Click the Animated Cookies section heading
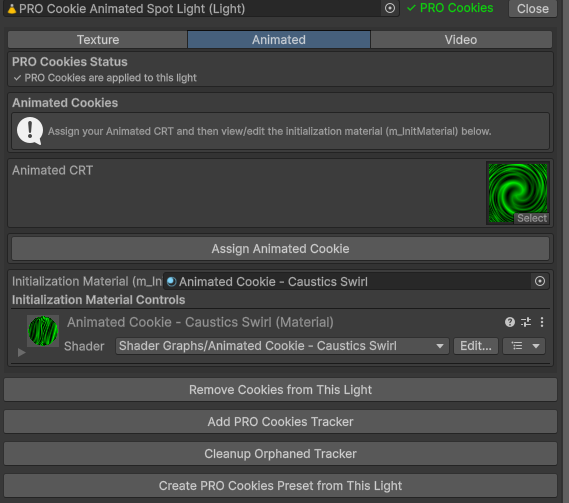Screen dimensions: 569x503 click(x=65, y=103)
